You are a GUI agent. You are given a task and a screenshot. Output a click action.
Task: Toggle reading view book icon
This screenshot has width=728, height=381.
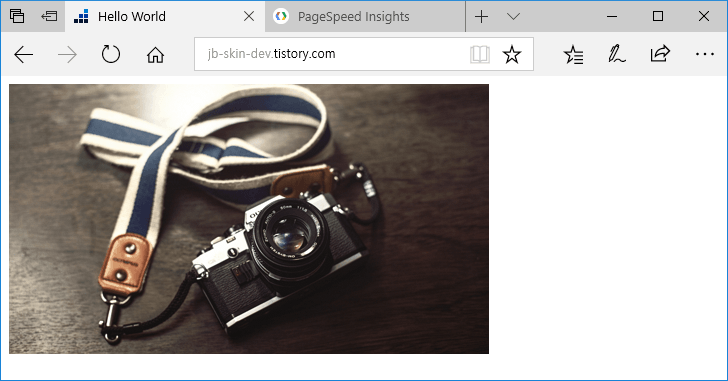click(x=480, y=54)
